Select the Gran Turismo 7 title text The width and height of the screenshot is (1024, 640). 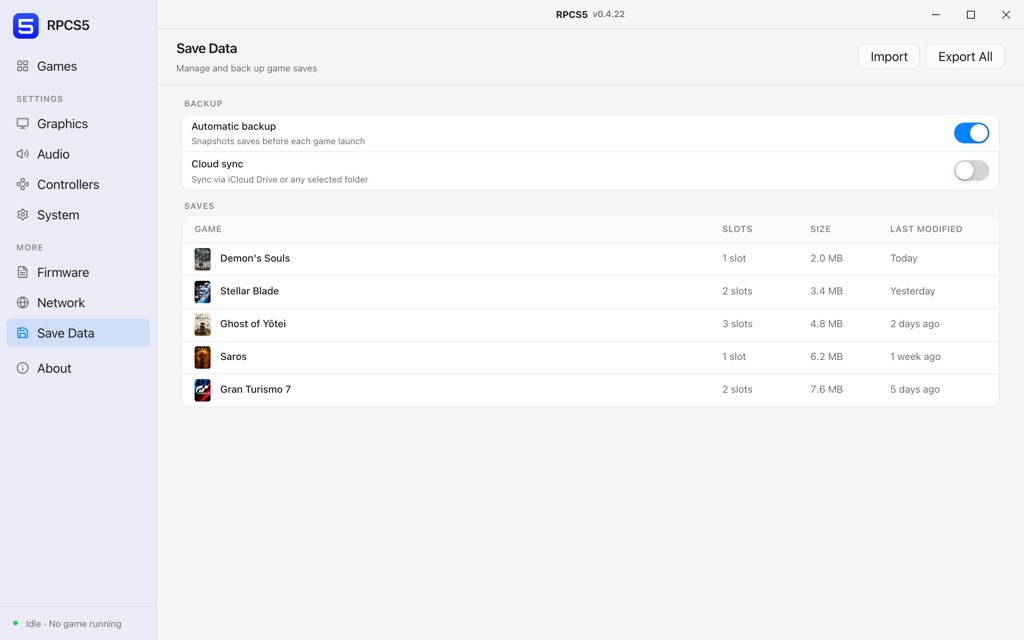255,389
